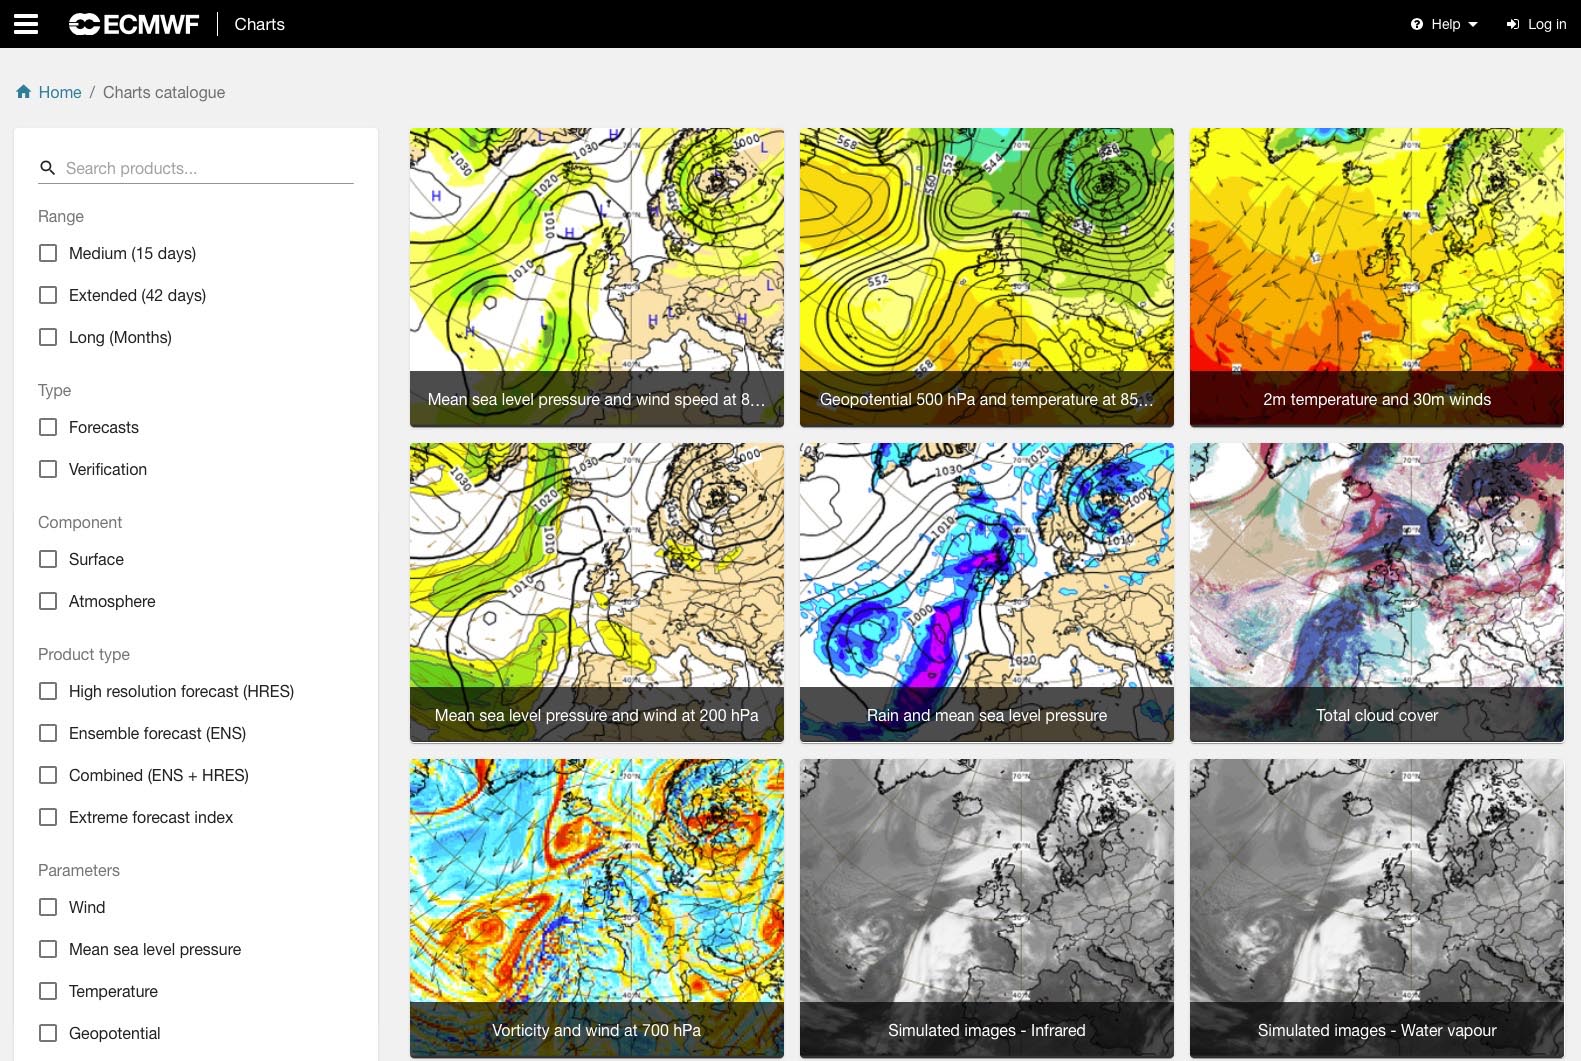Click the Range filter heading
This screenshot has width=1581, height=1061.
[x=61, y=216]
